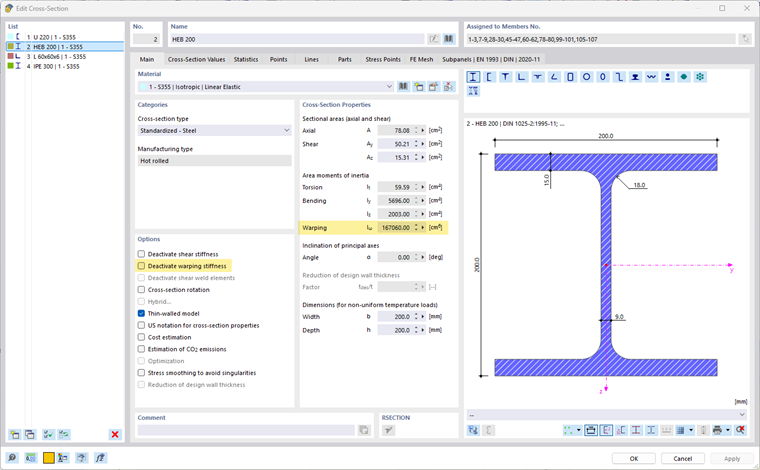Select IPE 300 in the cross-section list

point(50,67)
